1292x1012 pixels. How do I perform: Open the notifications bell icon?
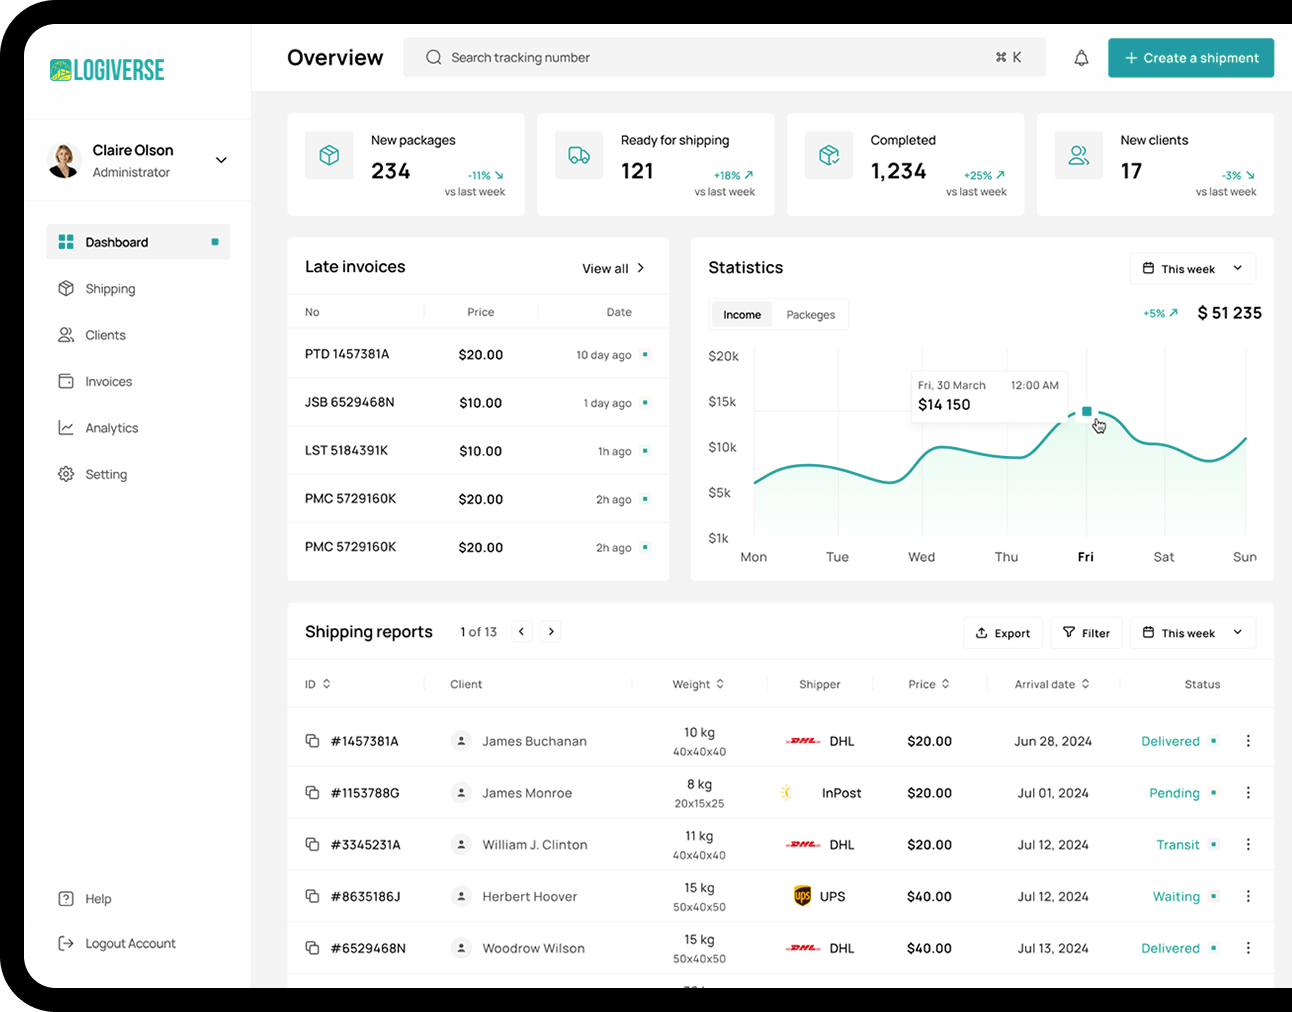tap(1081, 58)
